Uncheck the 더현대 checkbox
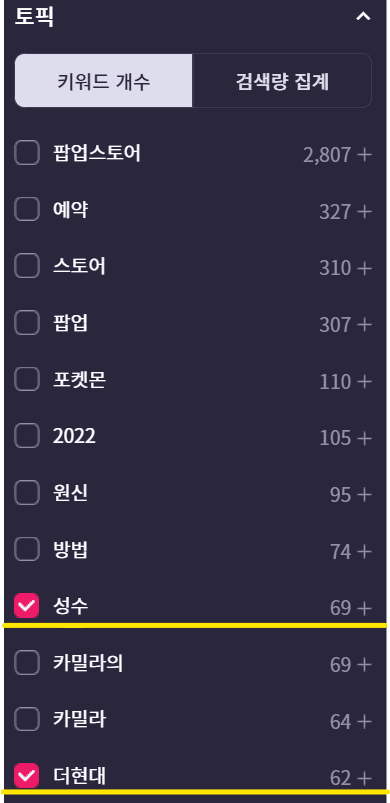The height and width of the screenshot is (803, 390). pos(27,776)
